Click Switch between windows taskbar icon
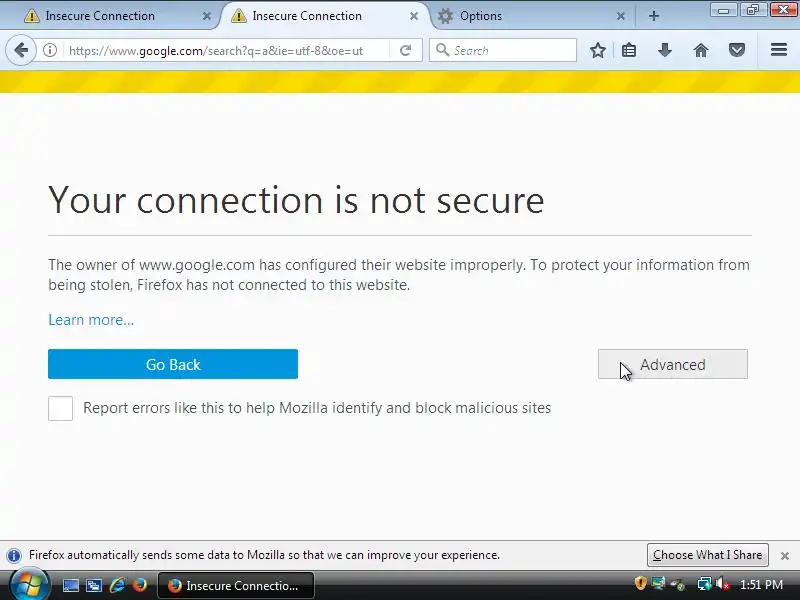The height and width of the screenshot is (600, 800). (x=94, y=585)
